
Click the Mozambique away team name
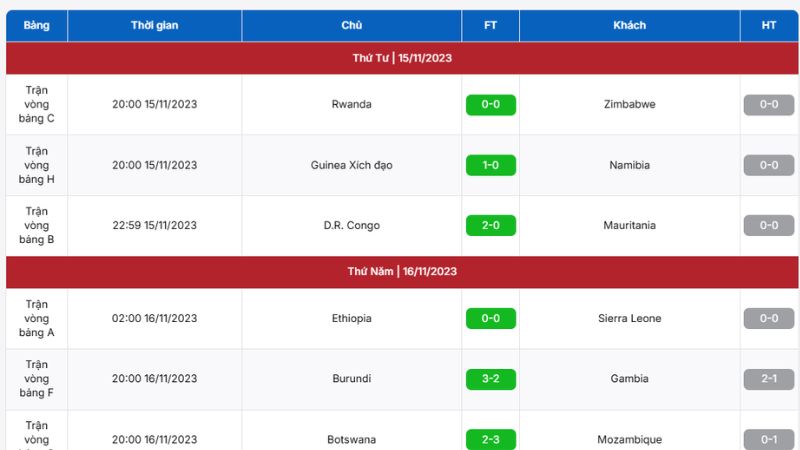pyautogui.click(x=630, y=439)
